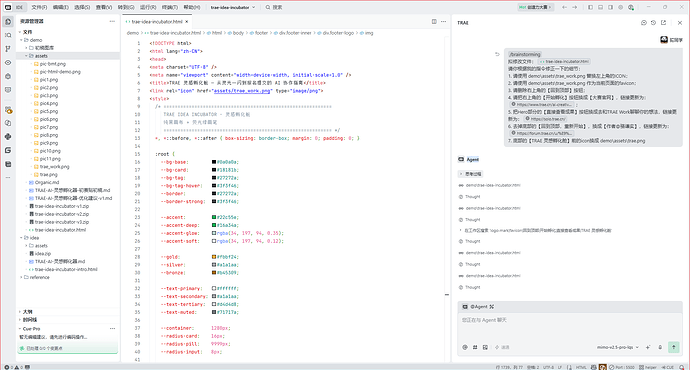690x370 pixels.
Task: Open trae-idea-incubator-intro.html file
Action: 66,269
